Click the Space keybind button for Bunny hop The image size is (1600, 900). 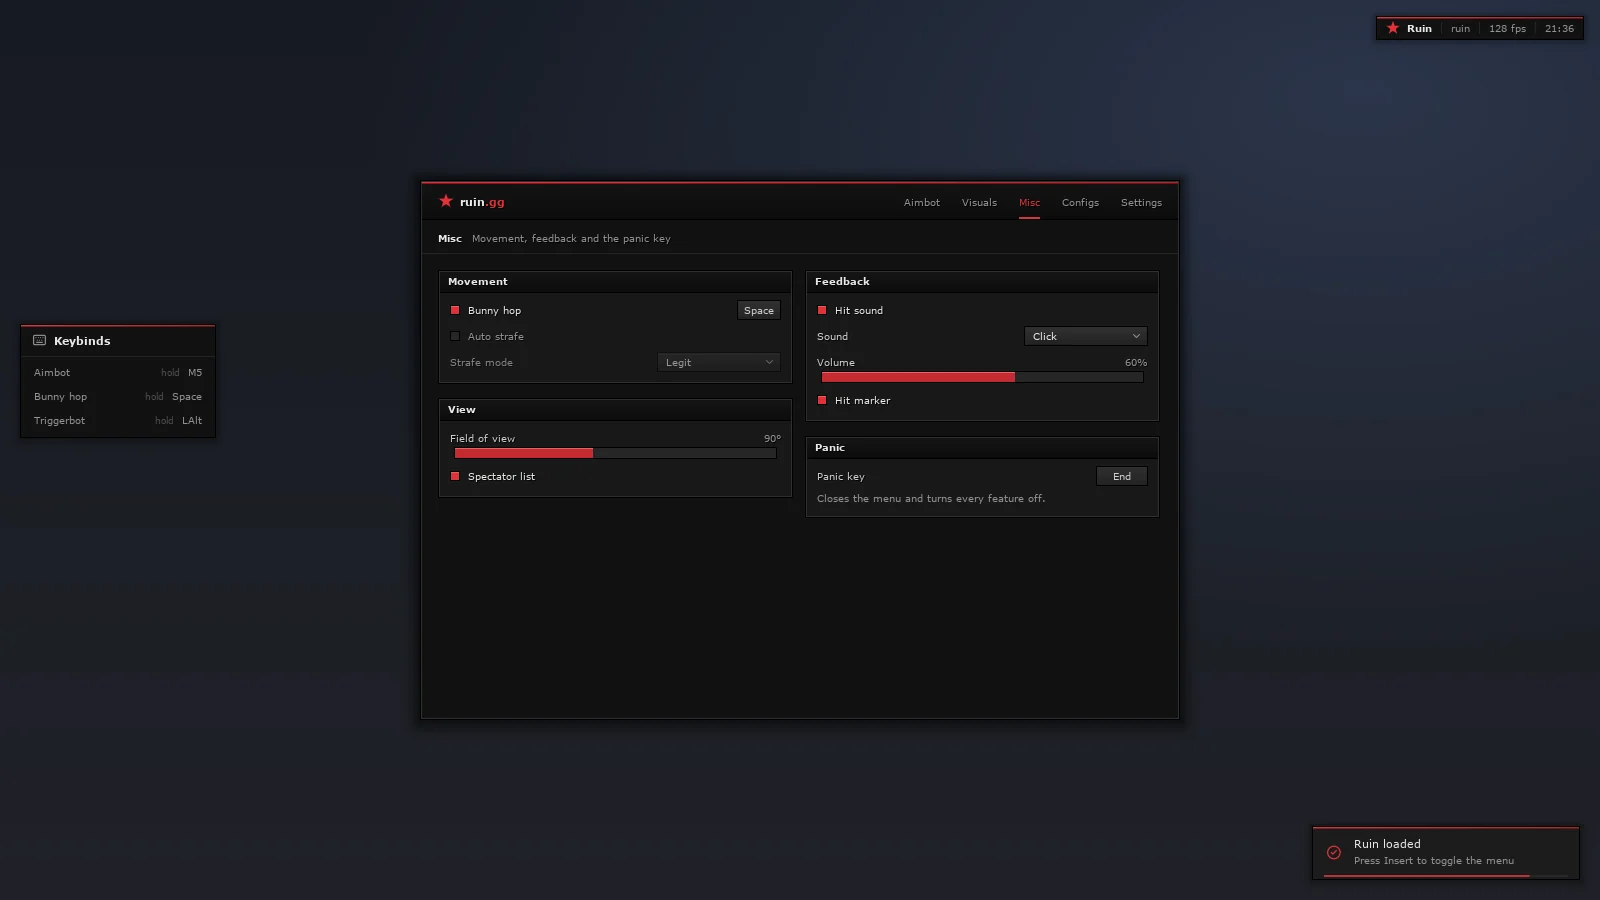(759, 310)
